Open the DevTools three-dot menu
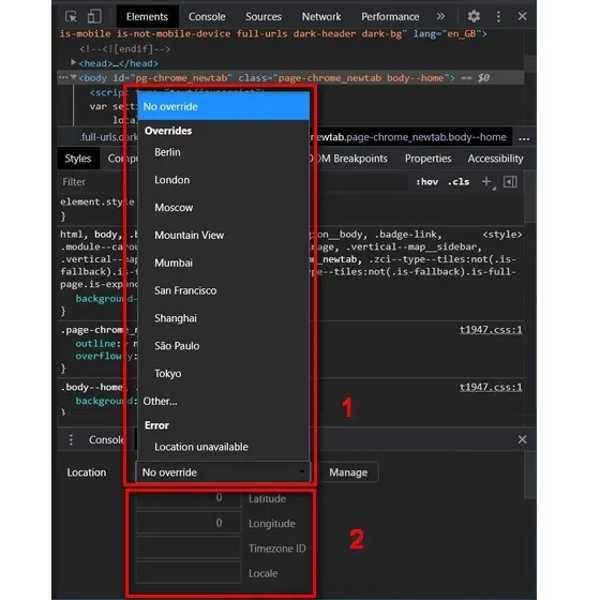This screenshot has height=600, width=600. click(498, 16)
